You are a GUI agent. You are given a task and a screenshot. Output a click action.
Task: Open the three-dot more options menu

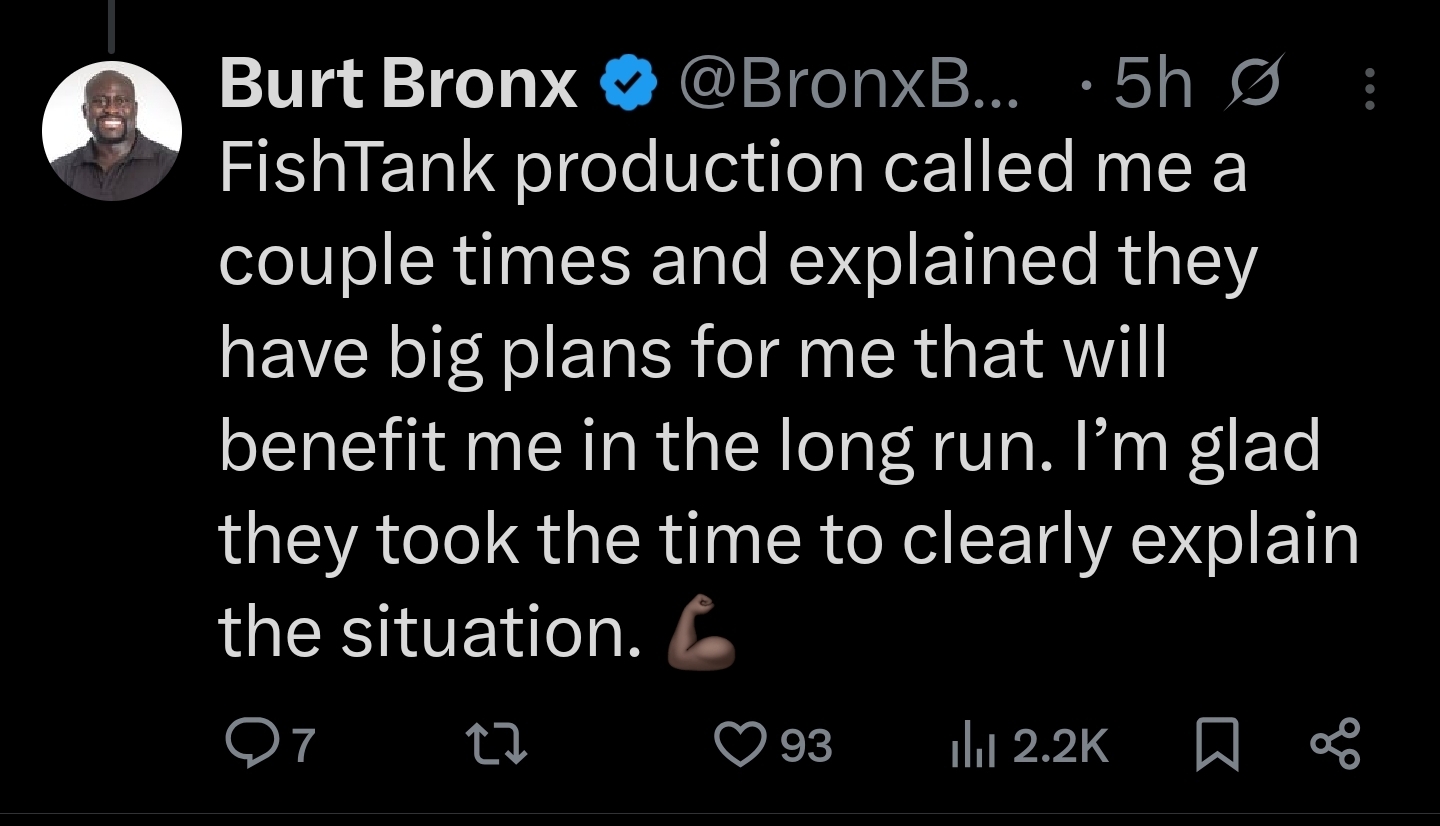click(x=1370, y=86)
